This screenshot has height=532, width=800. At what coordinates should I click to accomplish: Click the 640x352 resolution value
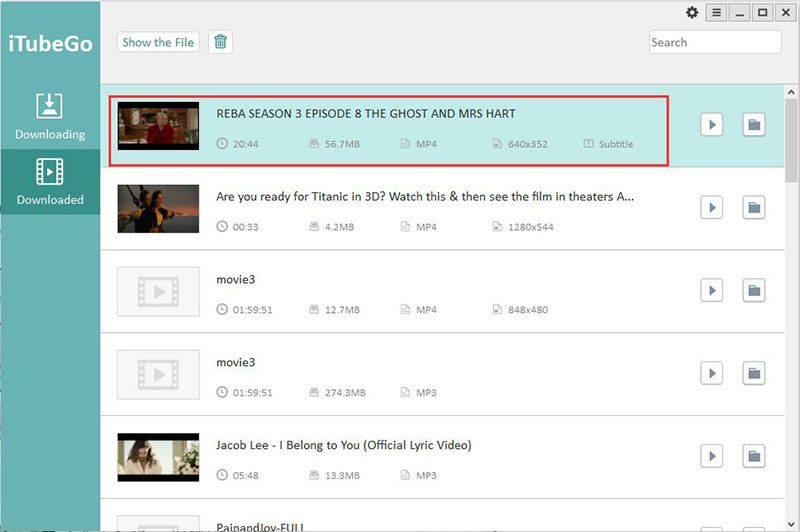[x=528, y=144]
